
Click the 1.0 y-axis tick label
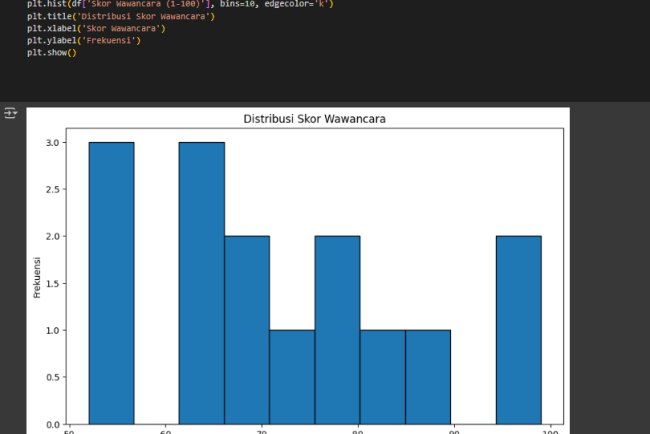[x=52, y=330]
